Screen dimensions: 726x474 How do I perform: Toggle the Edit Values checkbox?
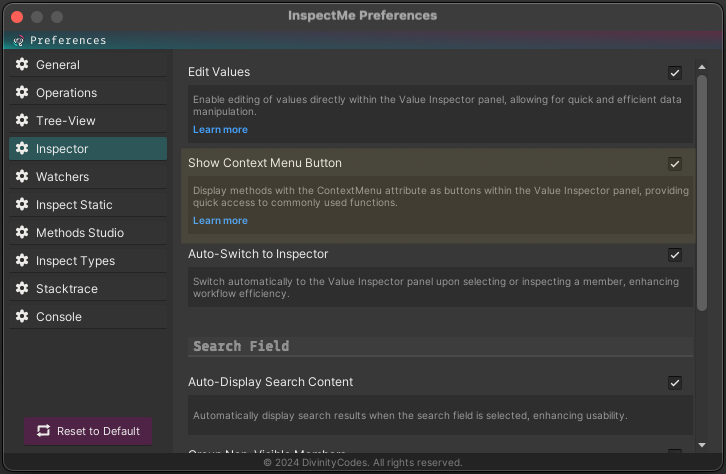pyautogui.click(x=675, y=73)
